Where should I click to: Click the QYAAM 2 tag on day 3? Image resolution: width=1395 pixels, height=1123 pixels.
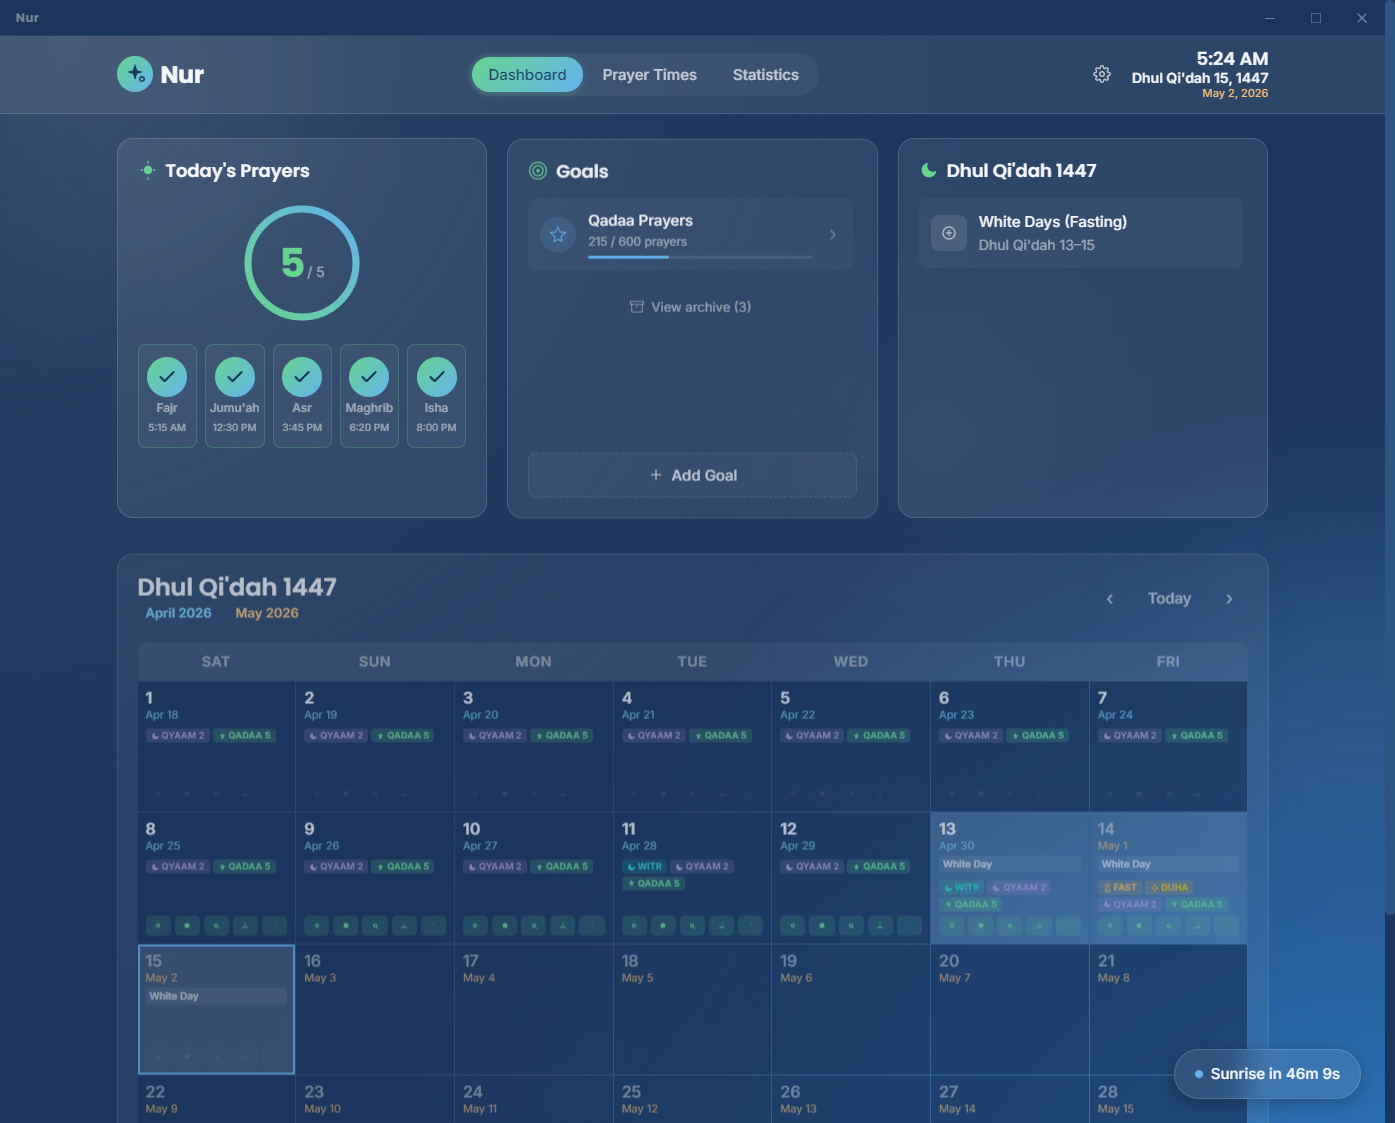coord(495,736)
